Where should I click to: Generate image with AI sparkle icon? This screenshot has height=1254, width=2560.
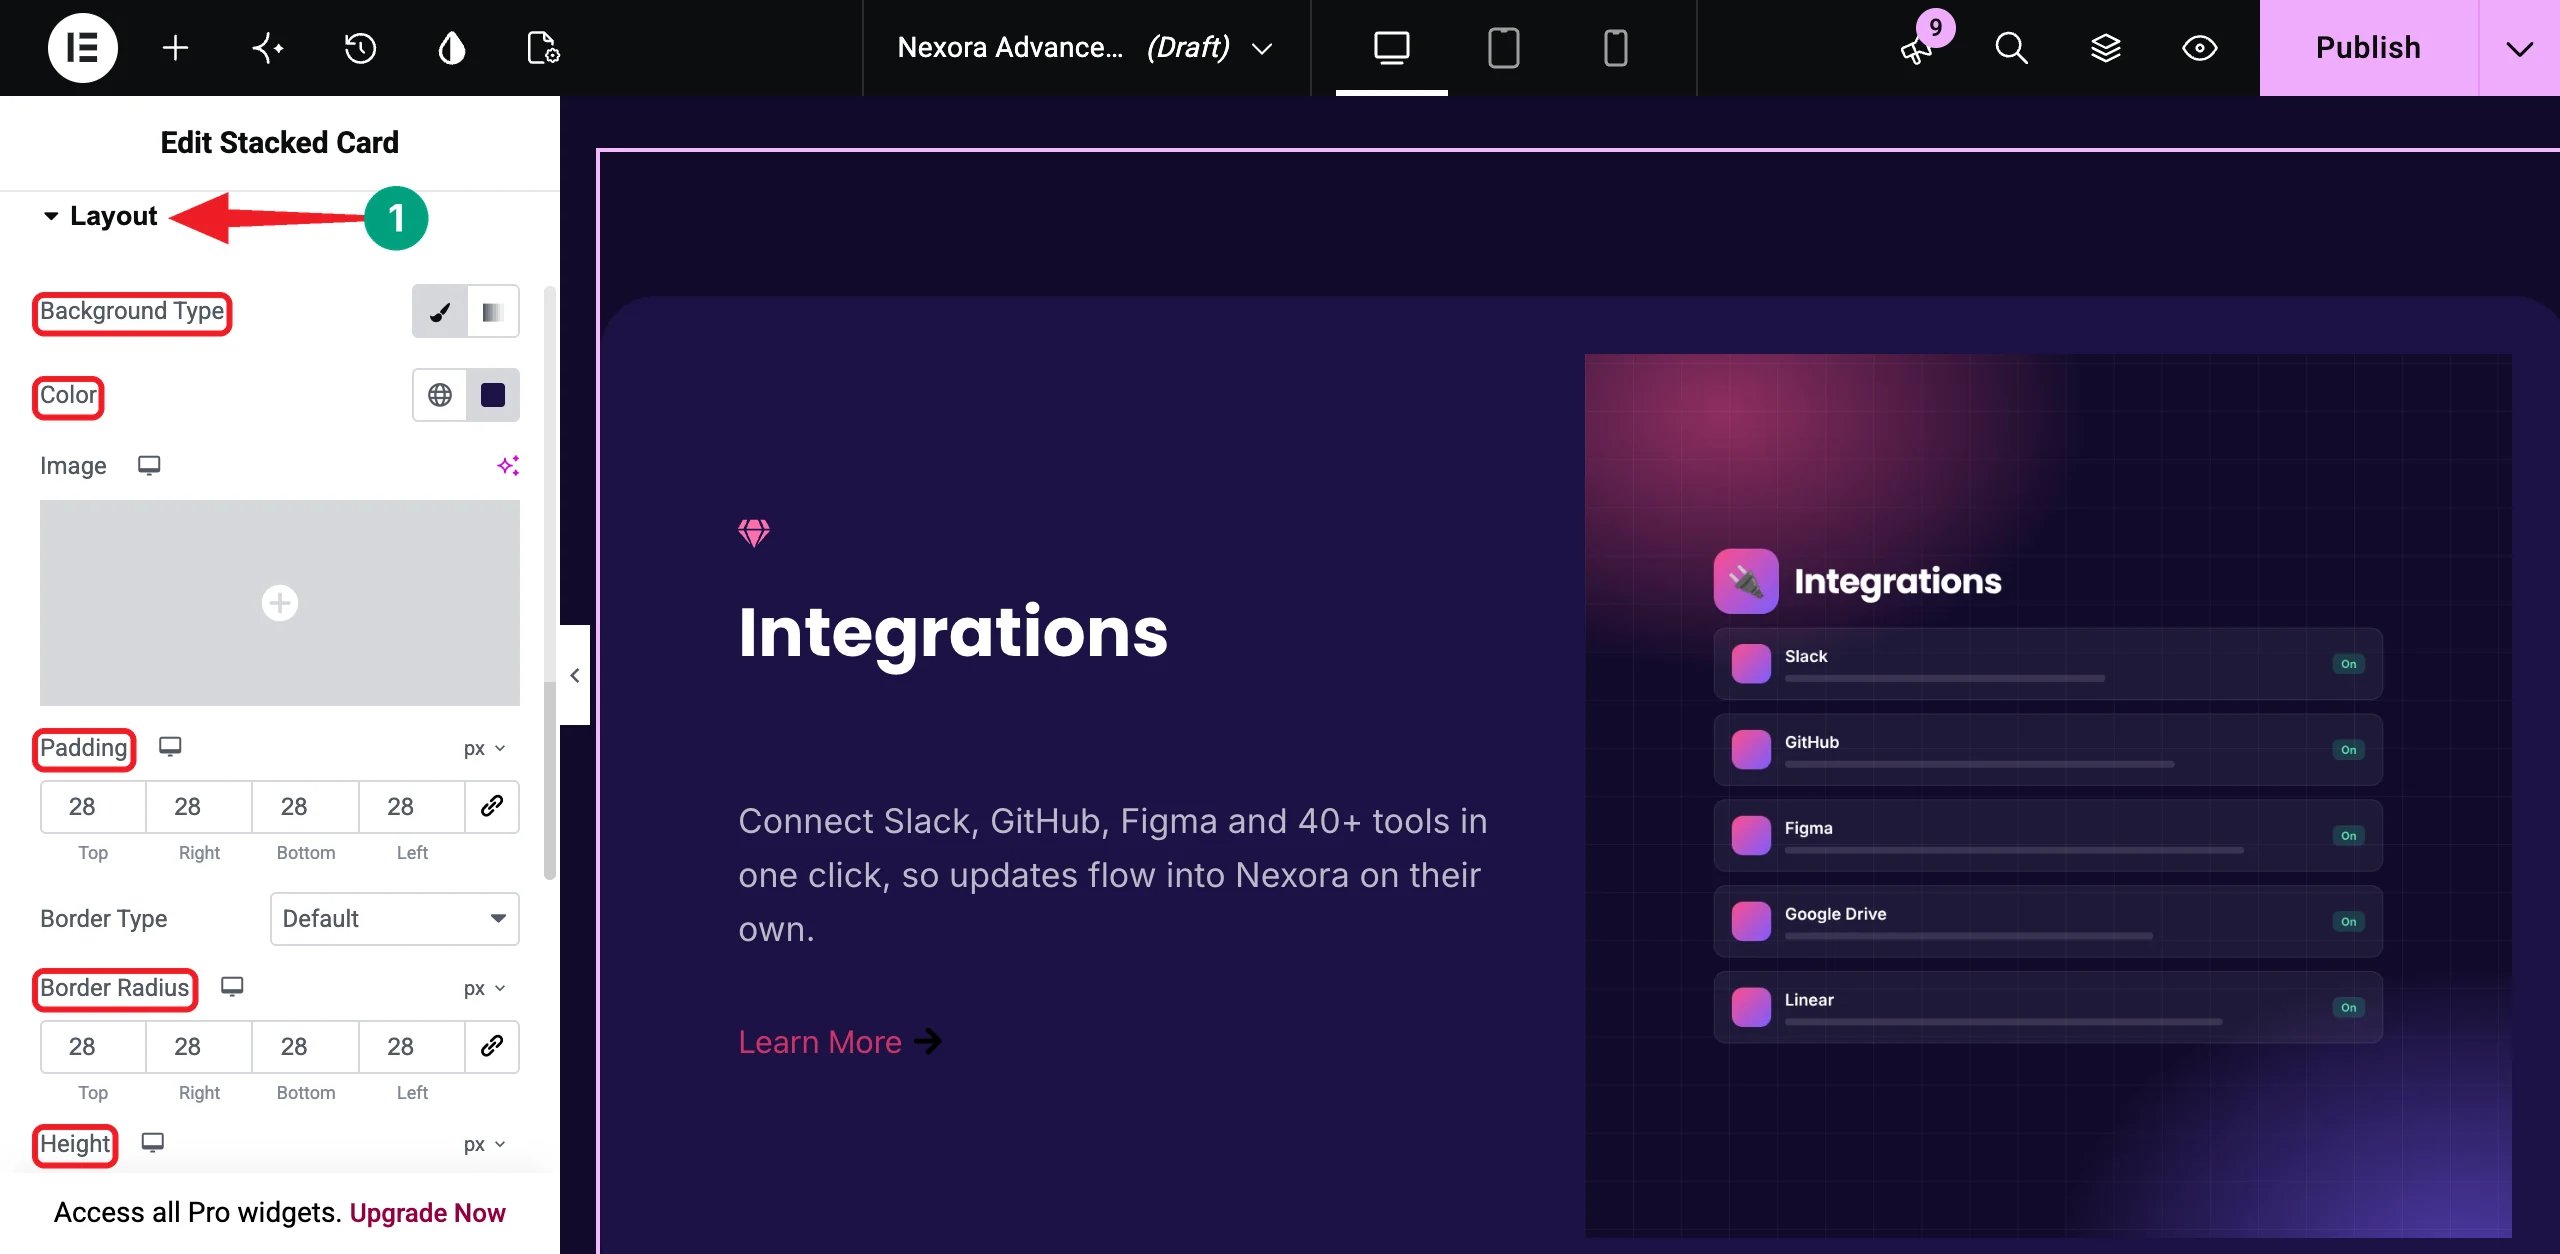(508, 465)
